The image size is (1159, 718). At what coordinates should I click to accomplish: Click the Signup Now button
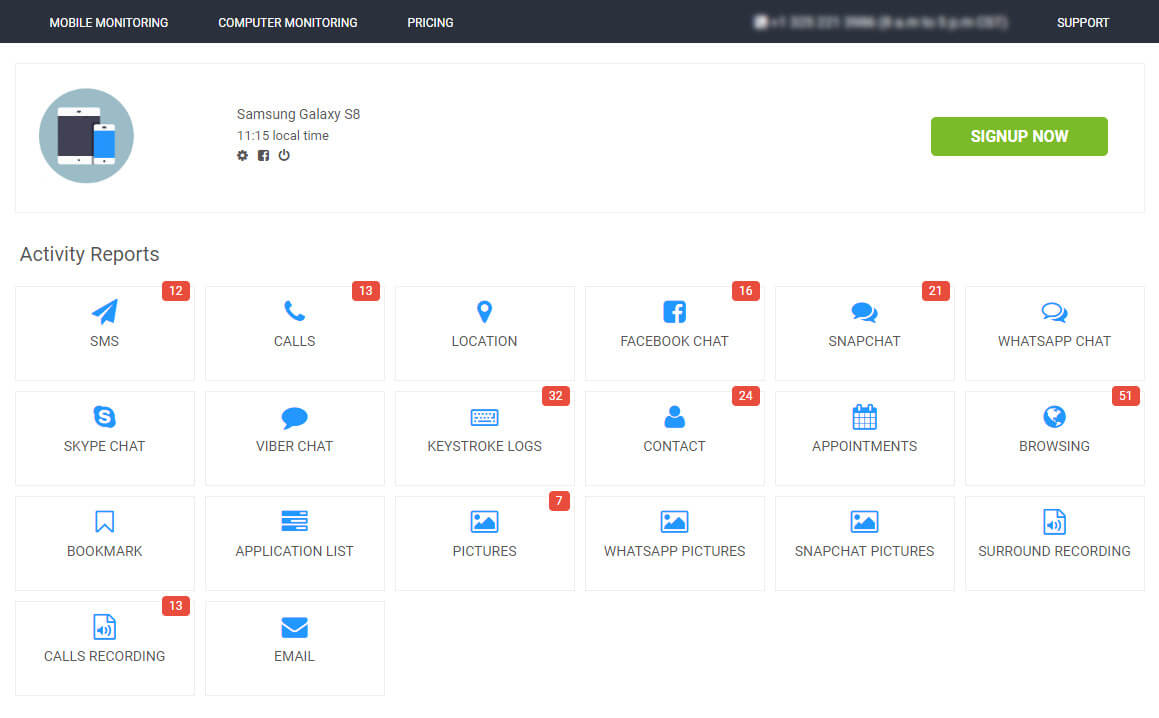1019,136
